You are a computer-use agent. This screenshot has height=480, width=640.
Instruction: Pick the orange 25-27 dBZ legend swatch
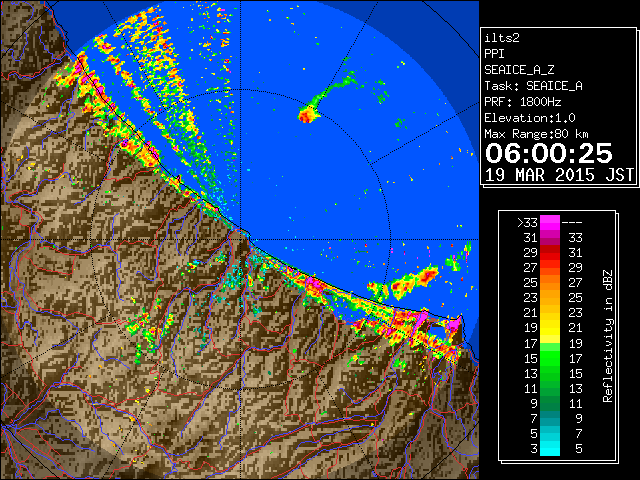[x=550, y=283]
